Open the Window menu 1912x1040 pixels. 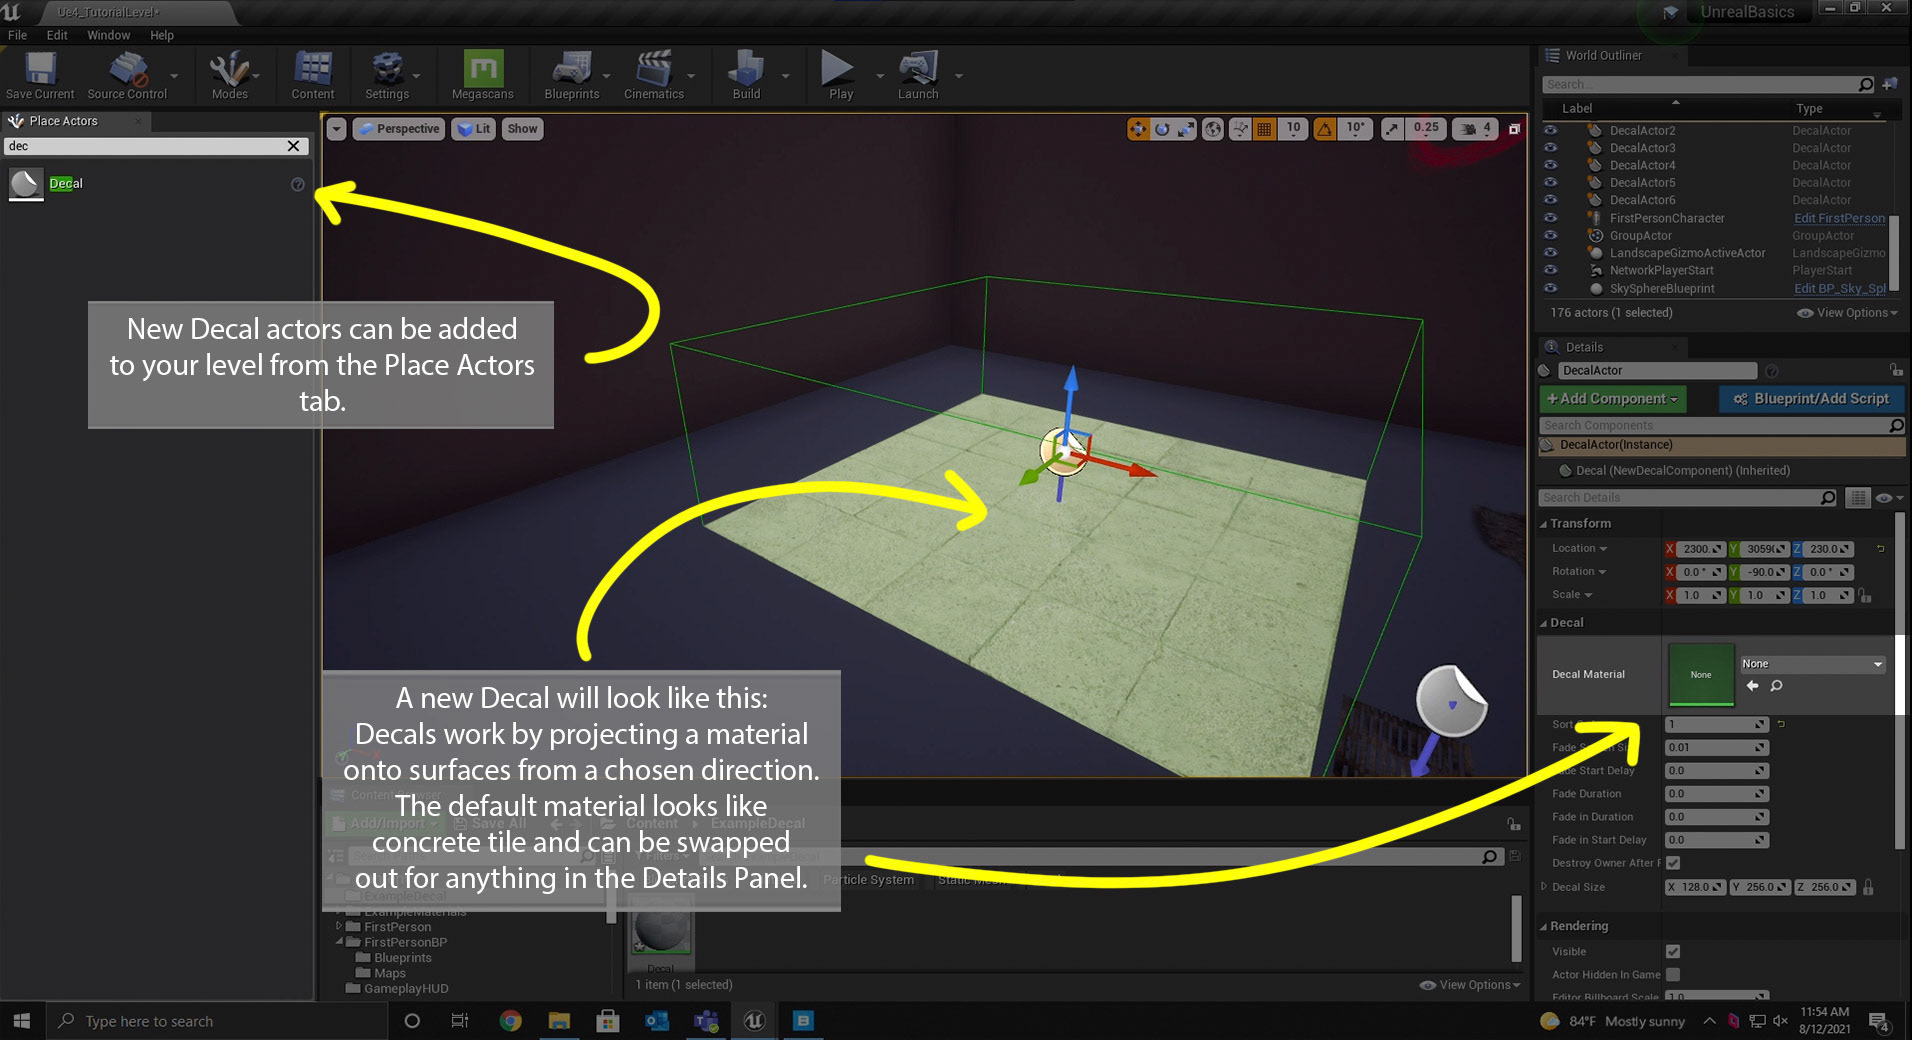[108, 35]
